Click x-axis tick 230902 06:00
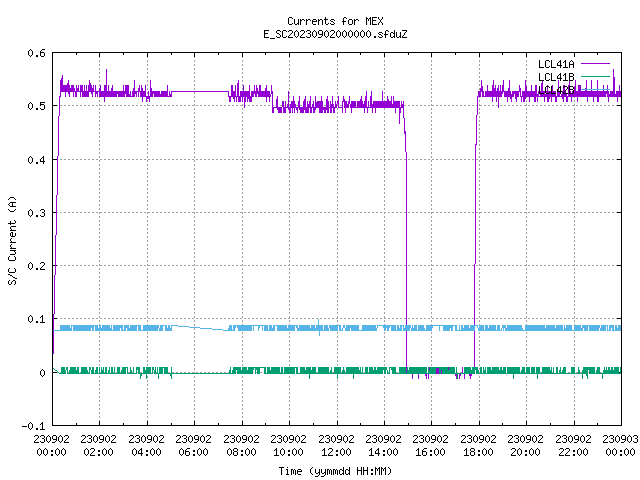 tap(194, 445)
